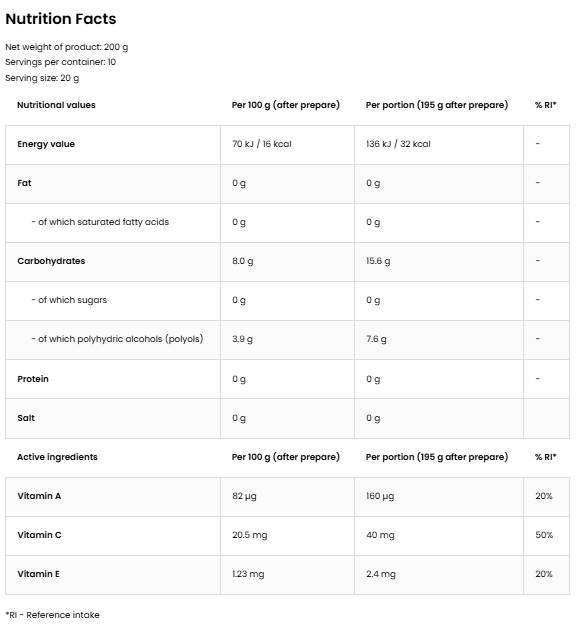Click the Active ingredients section header
The image size is (580, 634).
57,457
